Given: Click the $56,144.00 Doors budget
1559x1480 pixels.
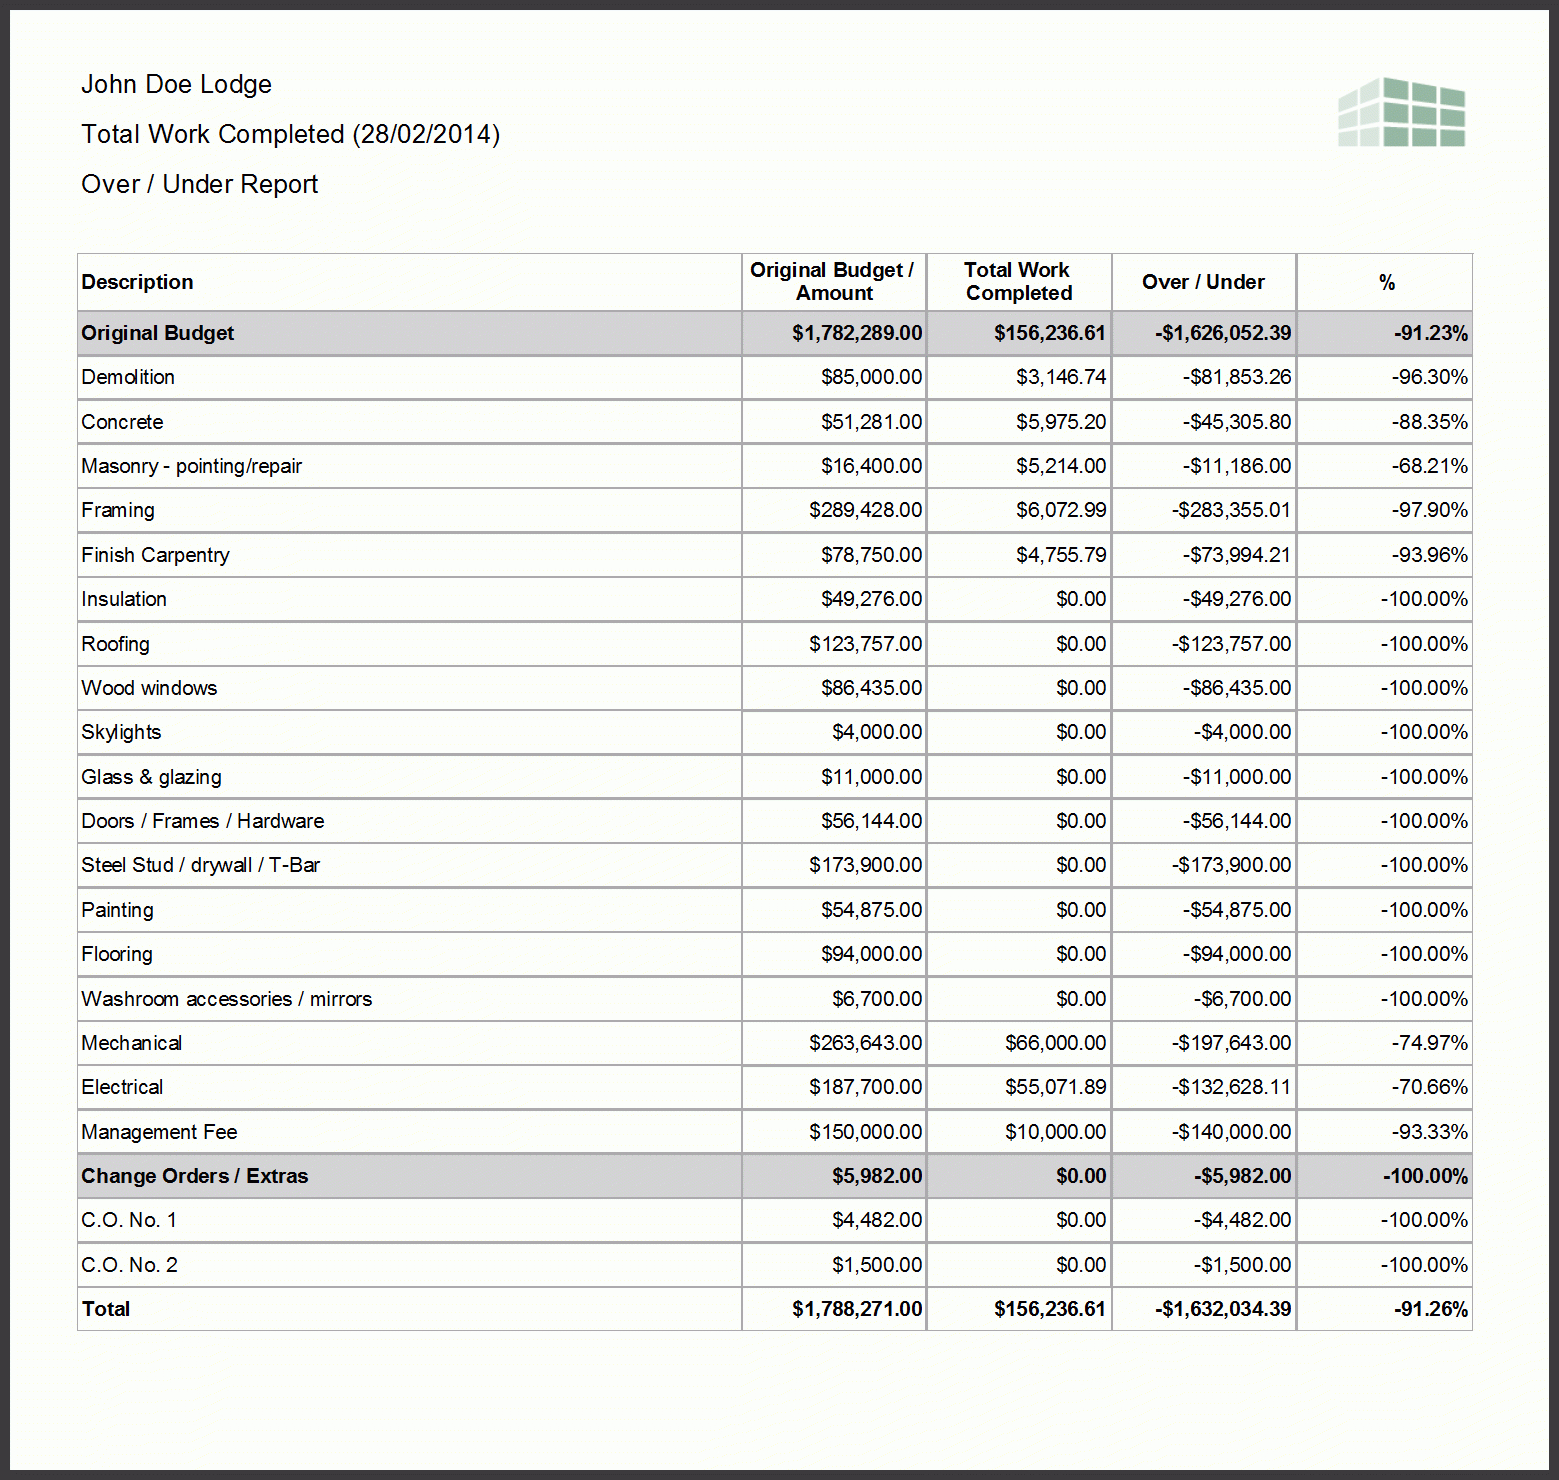Looking at the screenshot, I should (x=871, y=821).
